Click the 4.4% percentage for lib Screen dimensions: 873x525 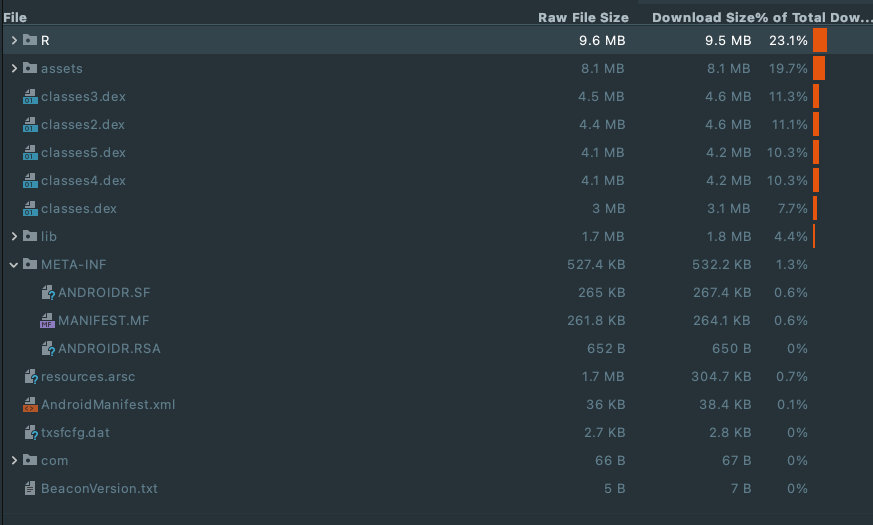tap(791, 237)
